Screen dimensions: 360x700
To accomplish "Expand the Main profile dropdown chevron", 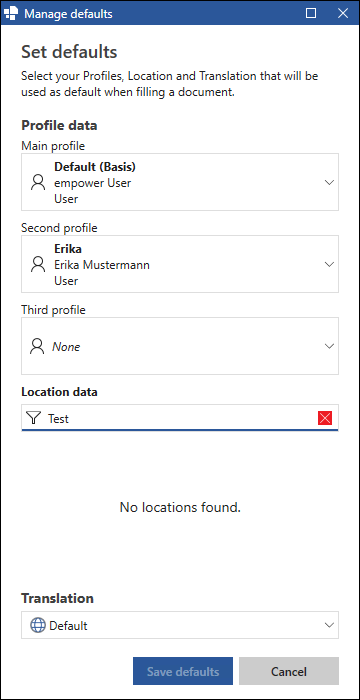I will click(x=329, y=182).
